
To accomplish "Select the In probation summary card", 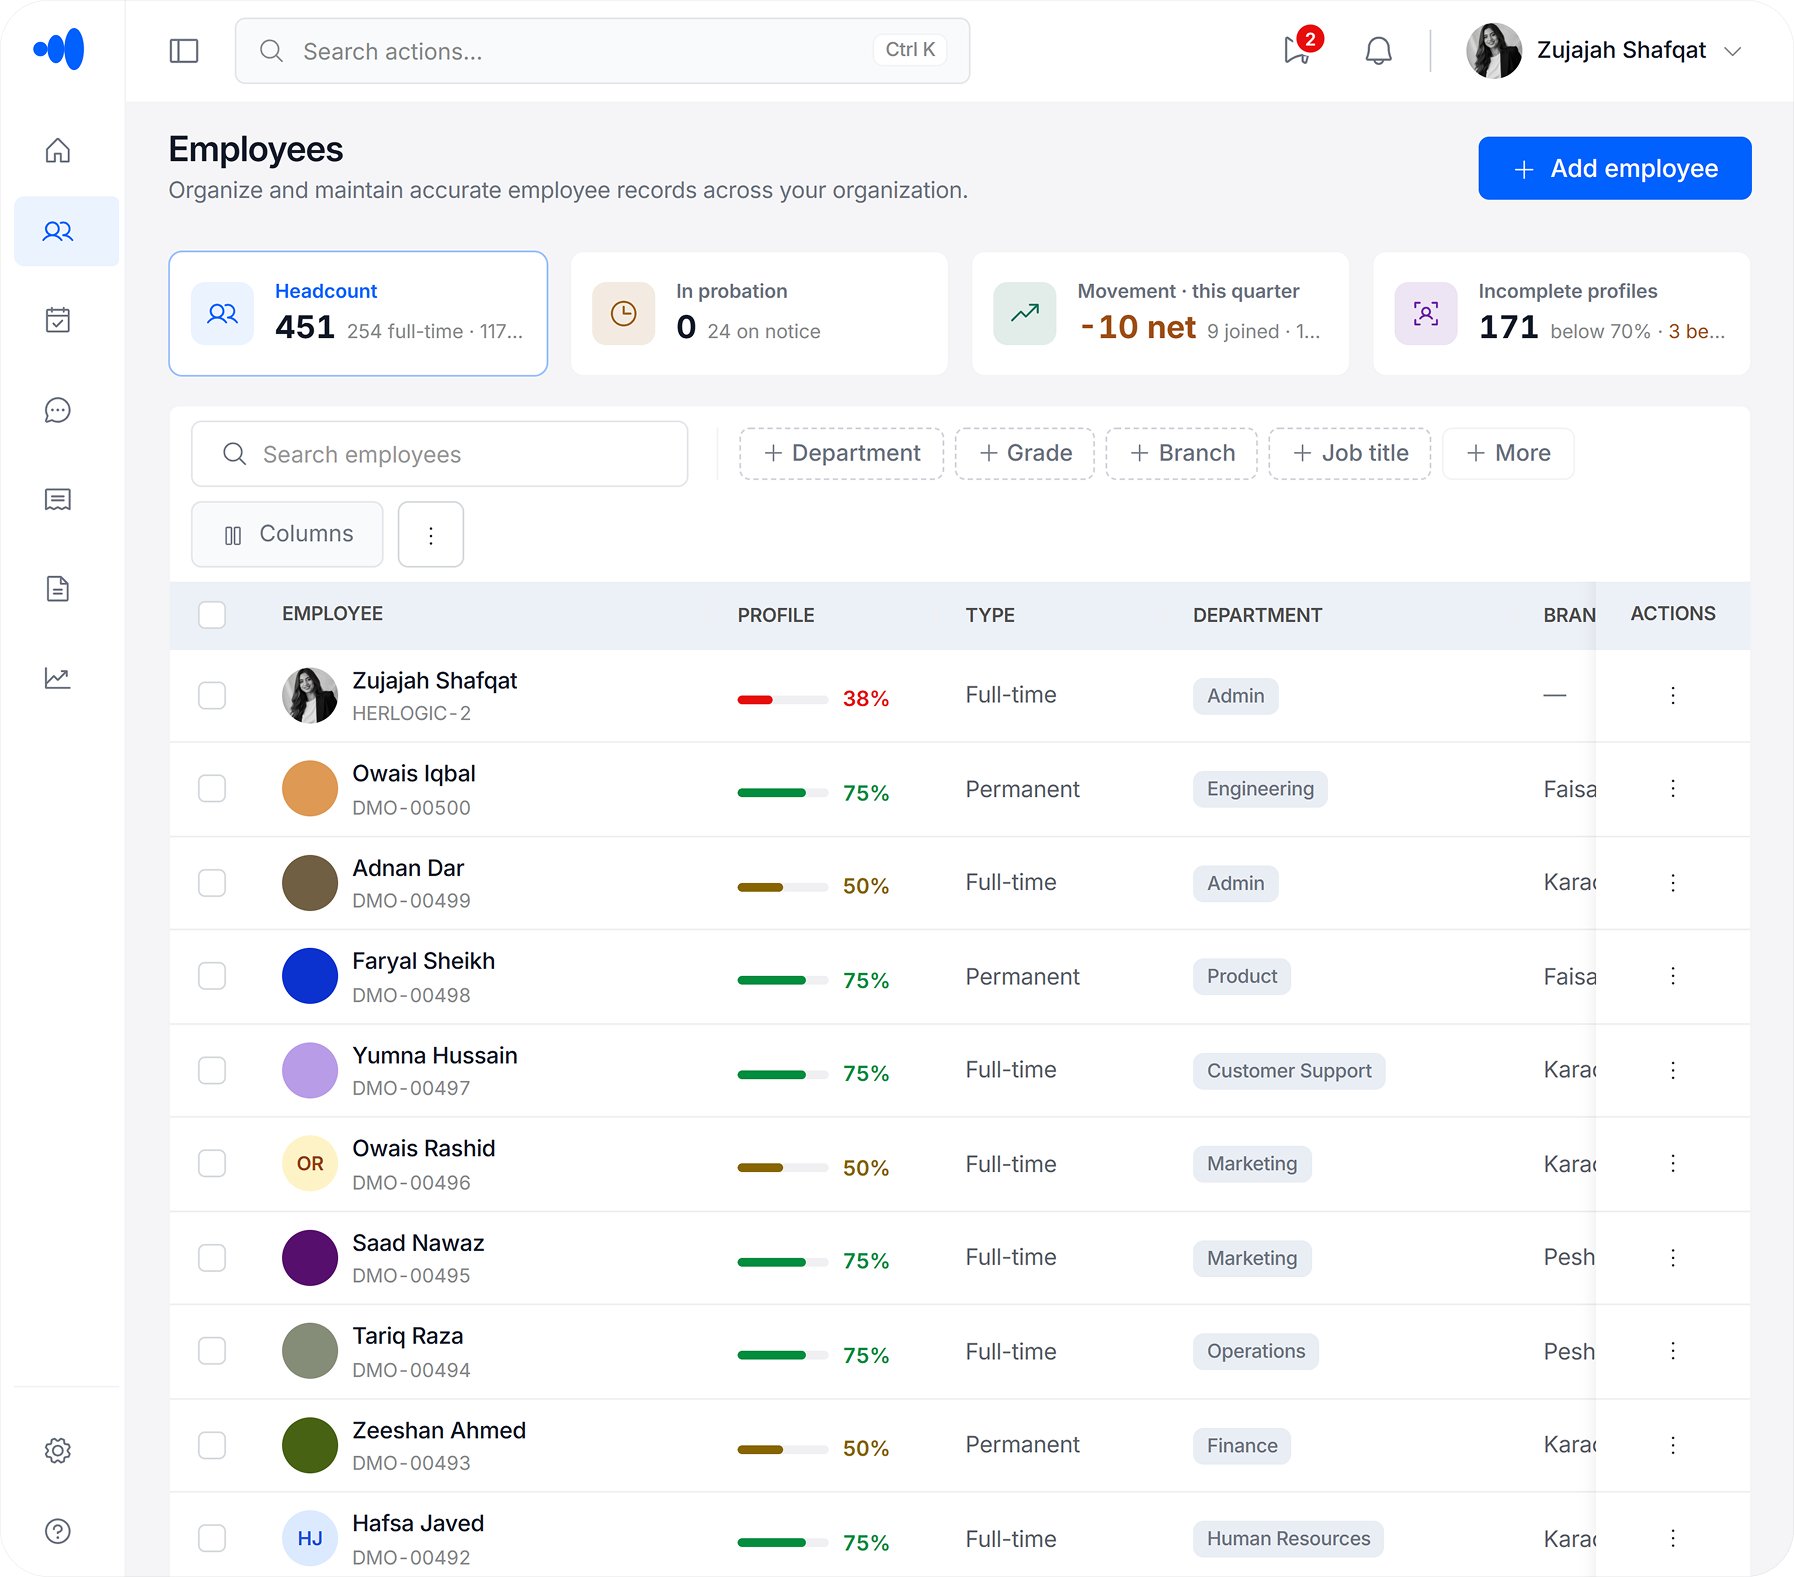I will click(759, 314).
